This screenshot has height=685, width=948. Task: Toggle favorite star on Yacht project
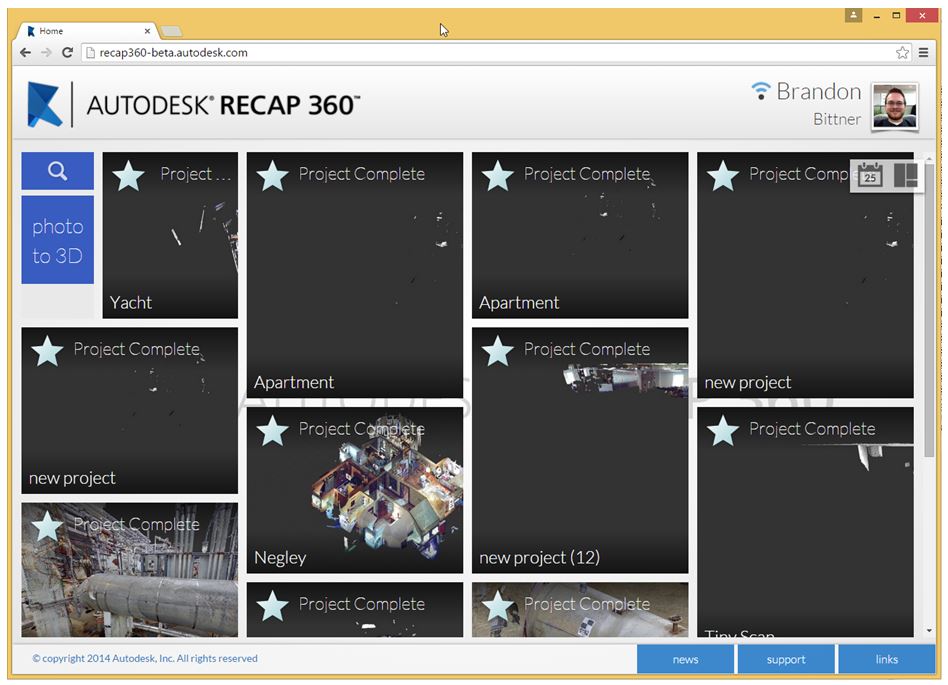point(128,176)
